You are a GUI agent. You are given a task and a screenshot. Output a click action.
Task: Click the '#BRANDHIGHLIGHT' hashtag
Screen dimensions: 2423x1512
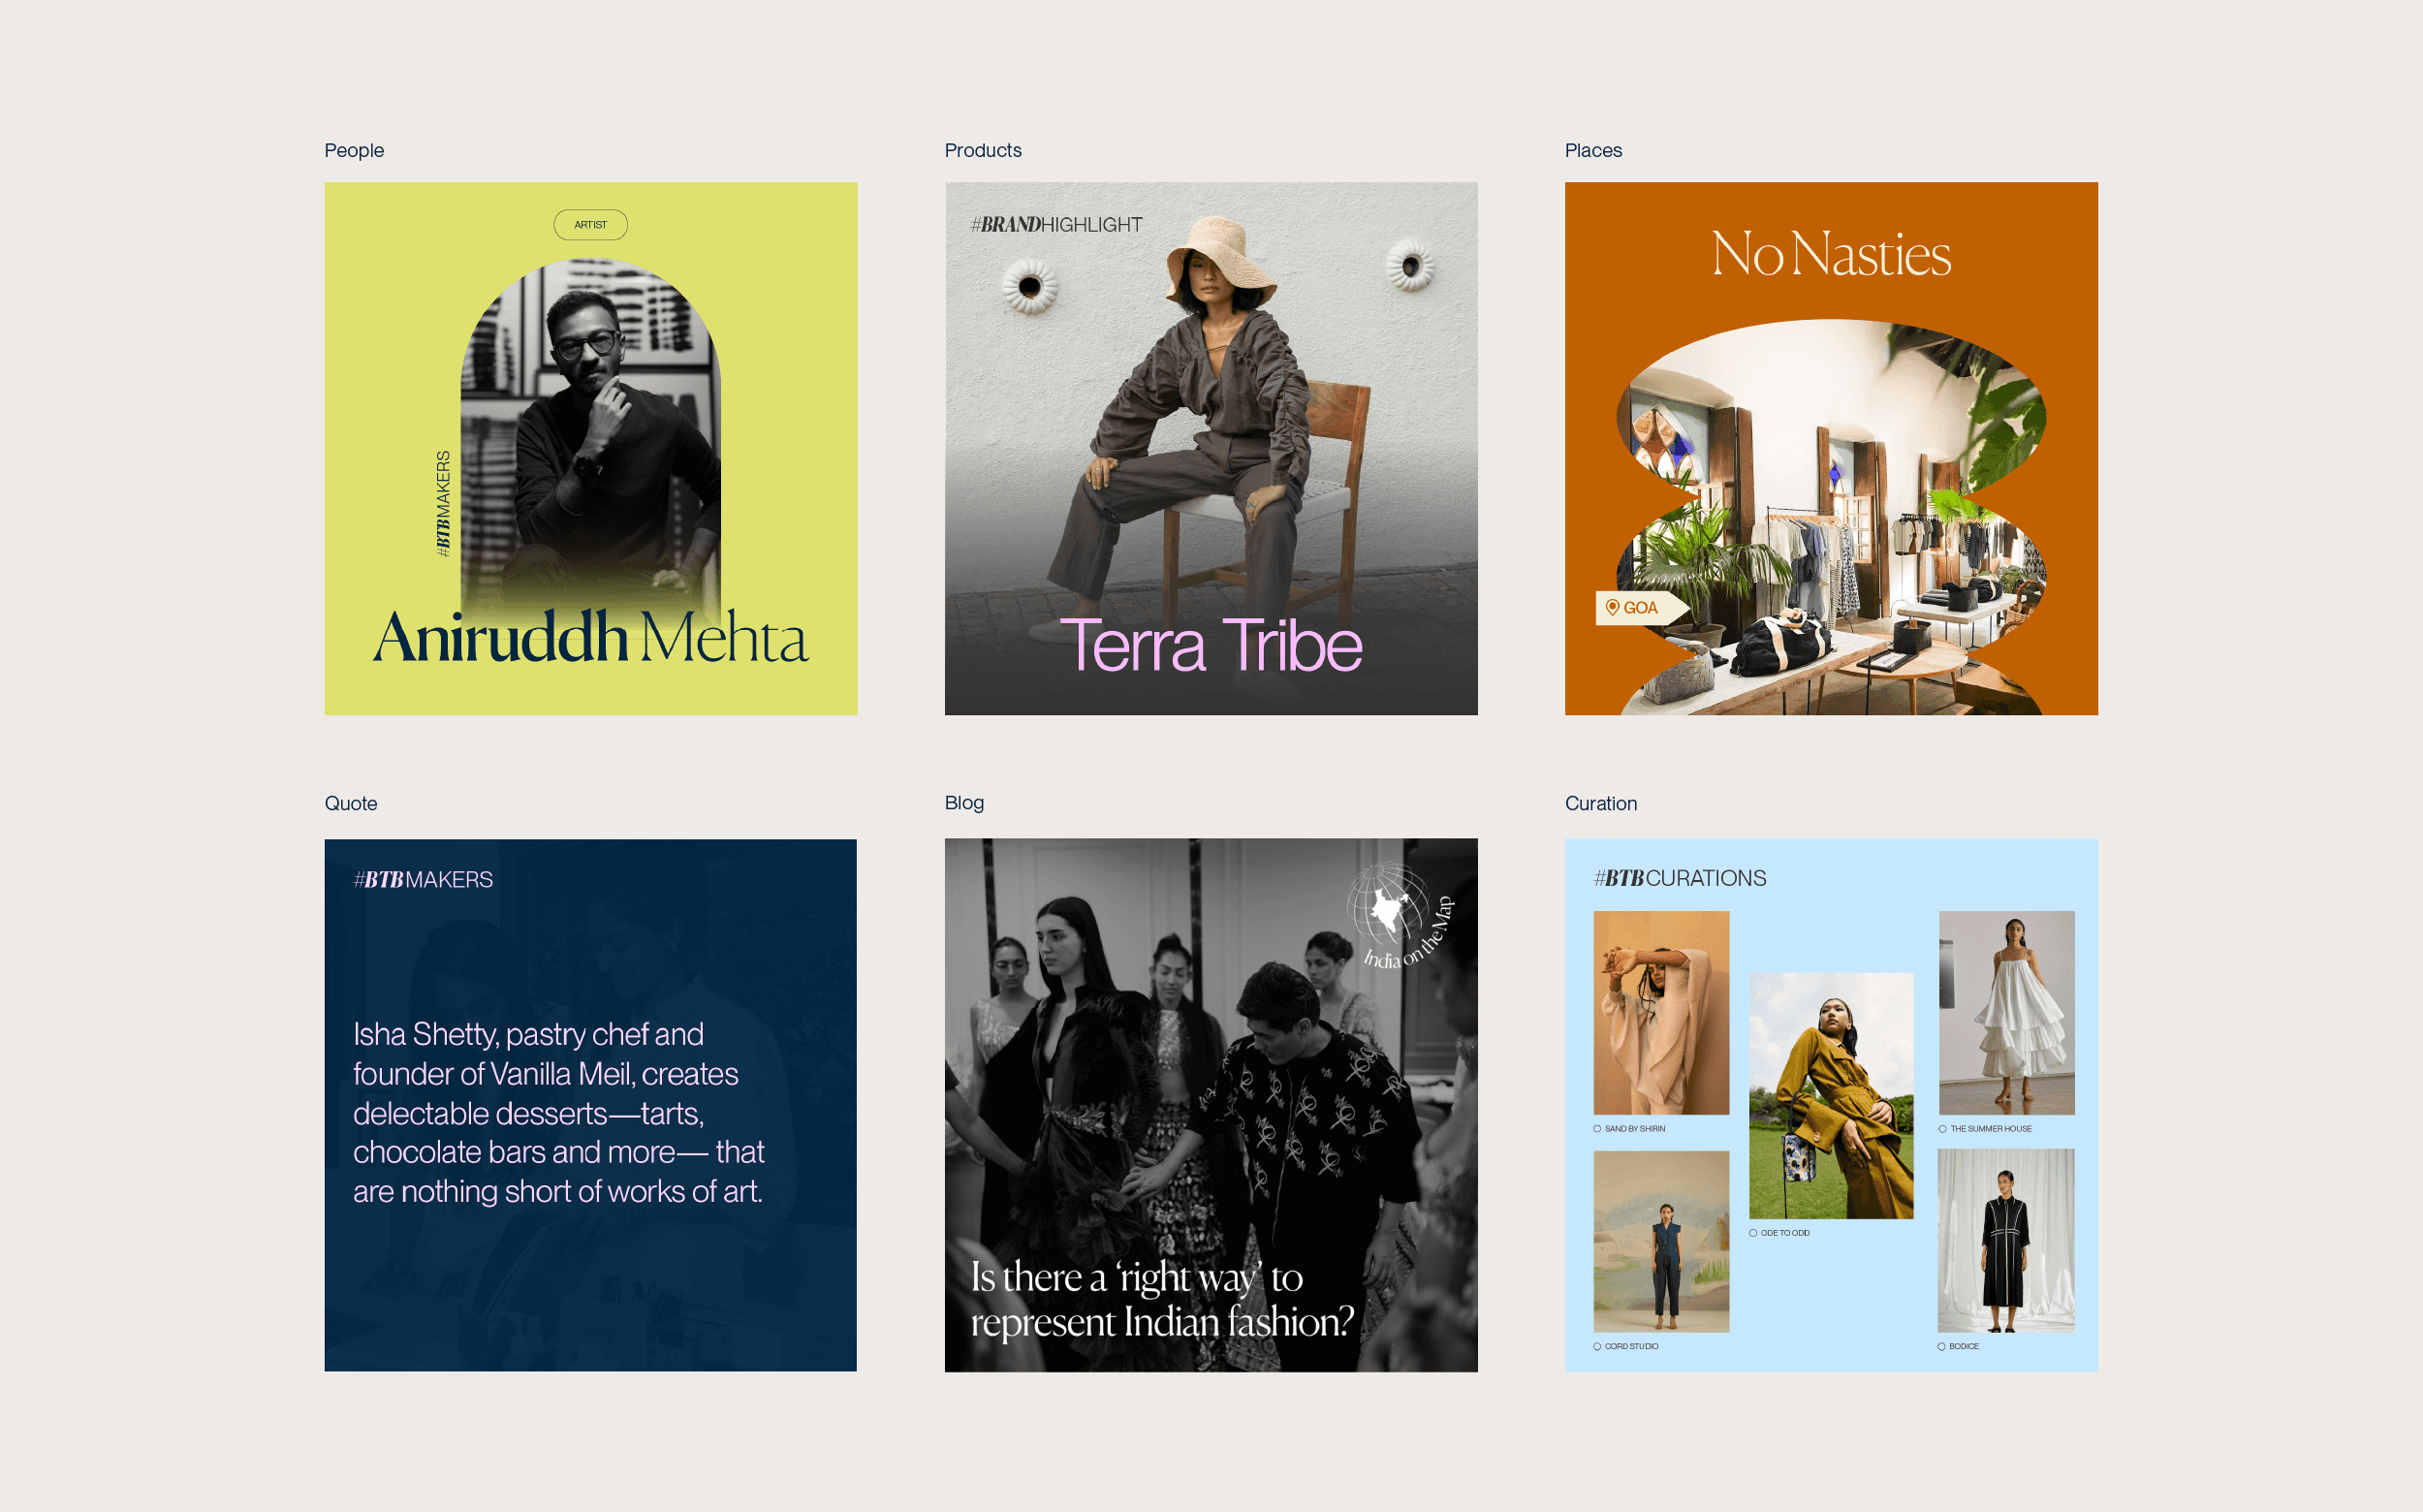click(x=1056, y=225)
